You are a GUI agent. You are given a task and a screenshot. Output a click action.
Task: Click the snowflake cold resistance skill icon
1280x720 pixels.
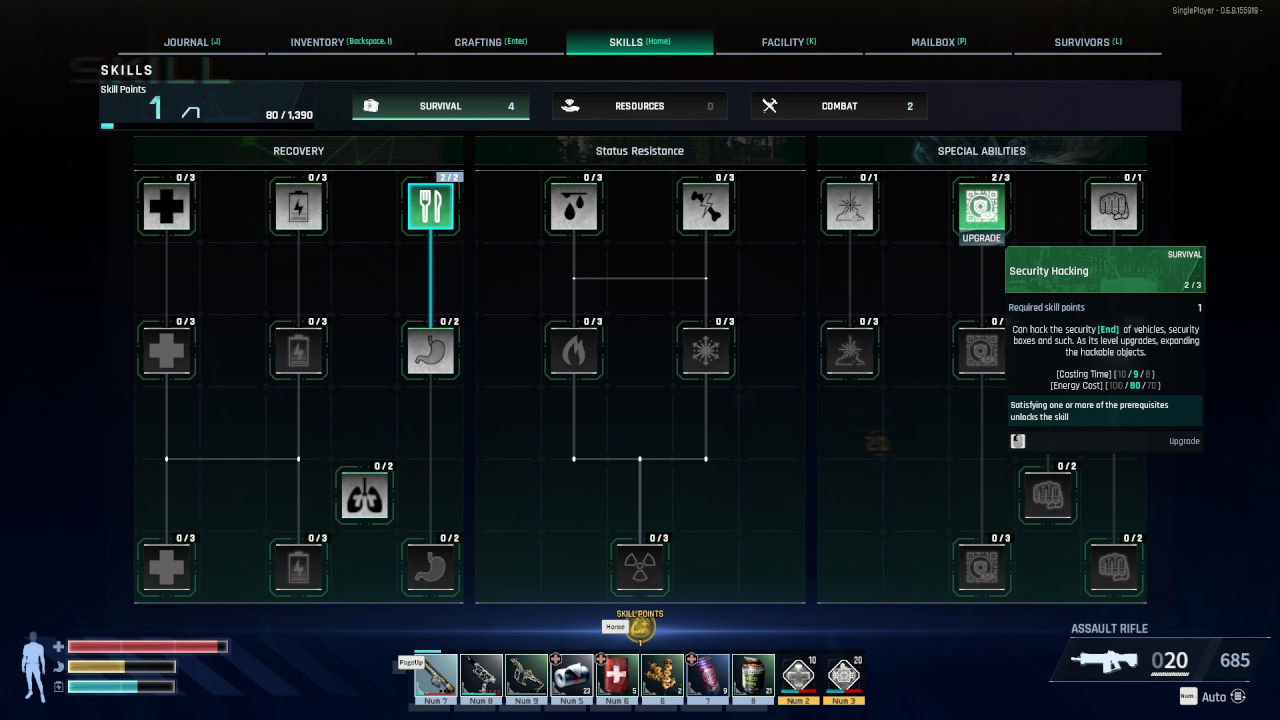coord(705,351)
